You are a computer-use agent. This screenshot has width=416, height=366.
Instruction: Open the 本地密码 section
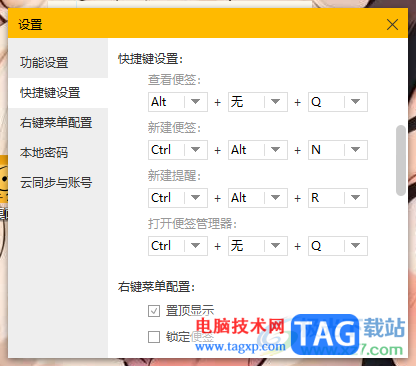point(58,153)
